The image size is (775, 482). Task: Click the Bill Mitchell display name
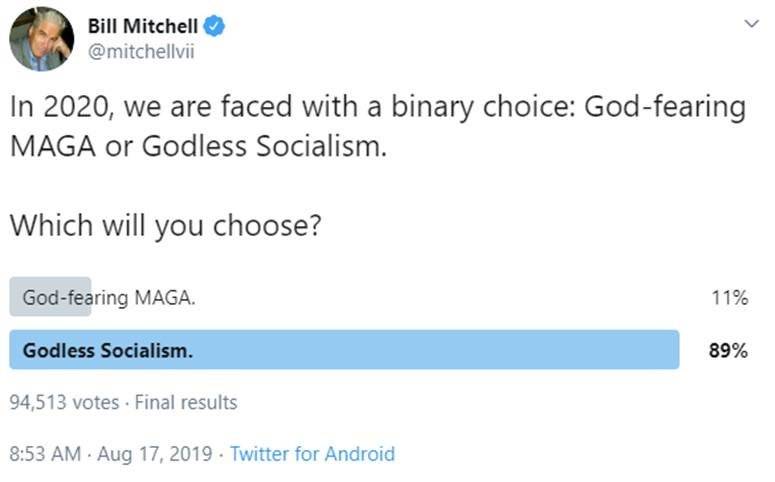(x=143, y=26)
